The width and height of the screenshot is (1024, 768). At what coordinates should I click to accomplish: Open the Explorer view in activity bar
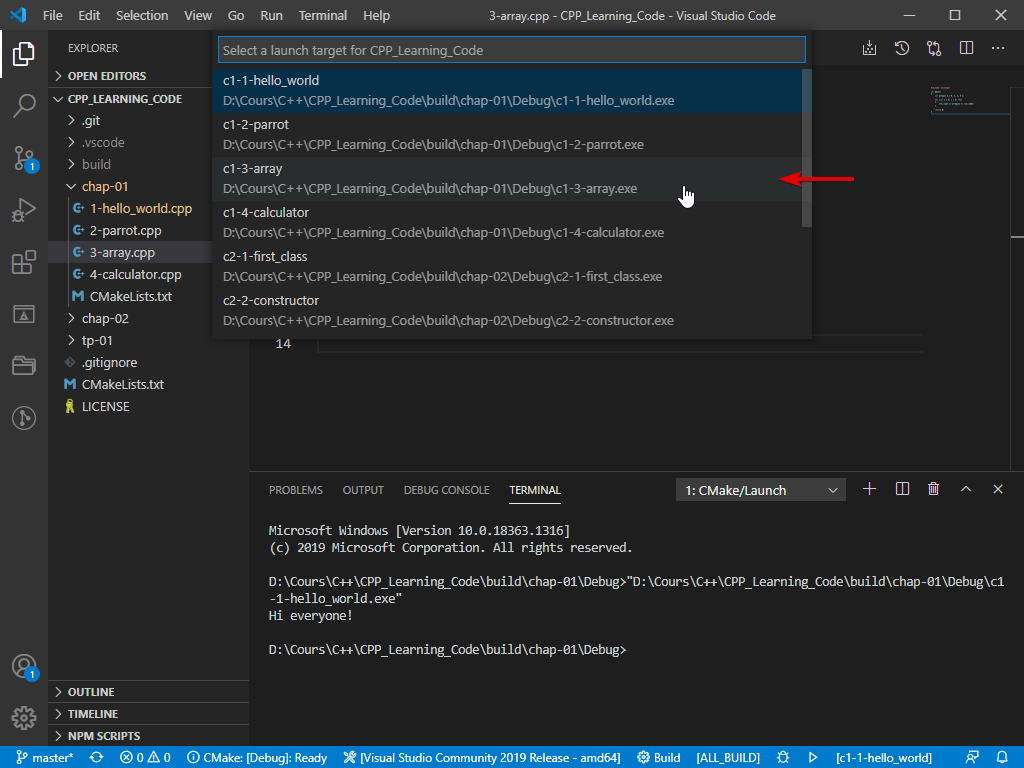24,54
